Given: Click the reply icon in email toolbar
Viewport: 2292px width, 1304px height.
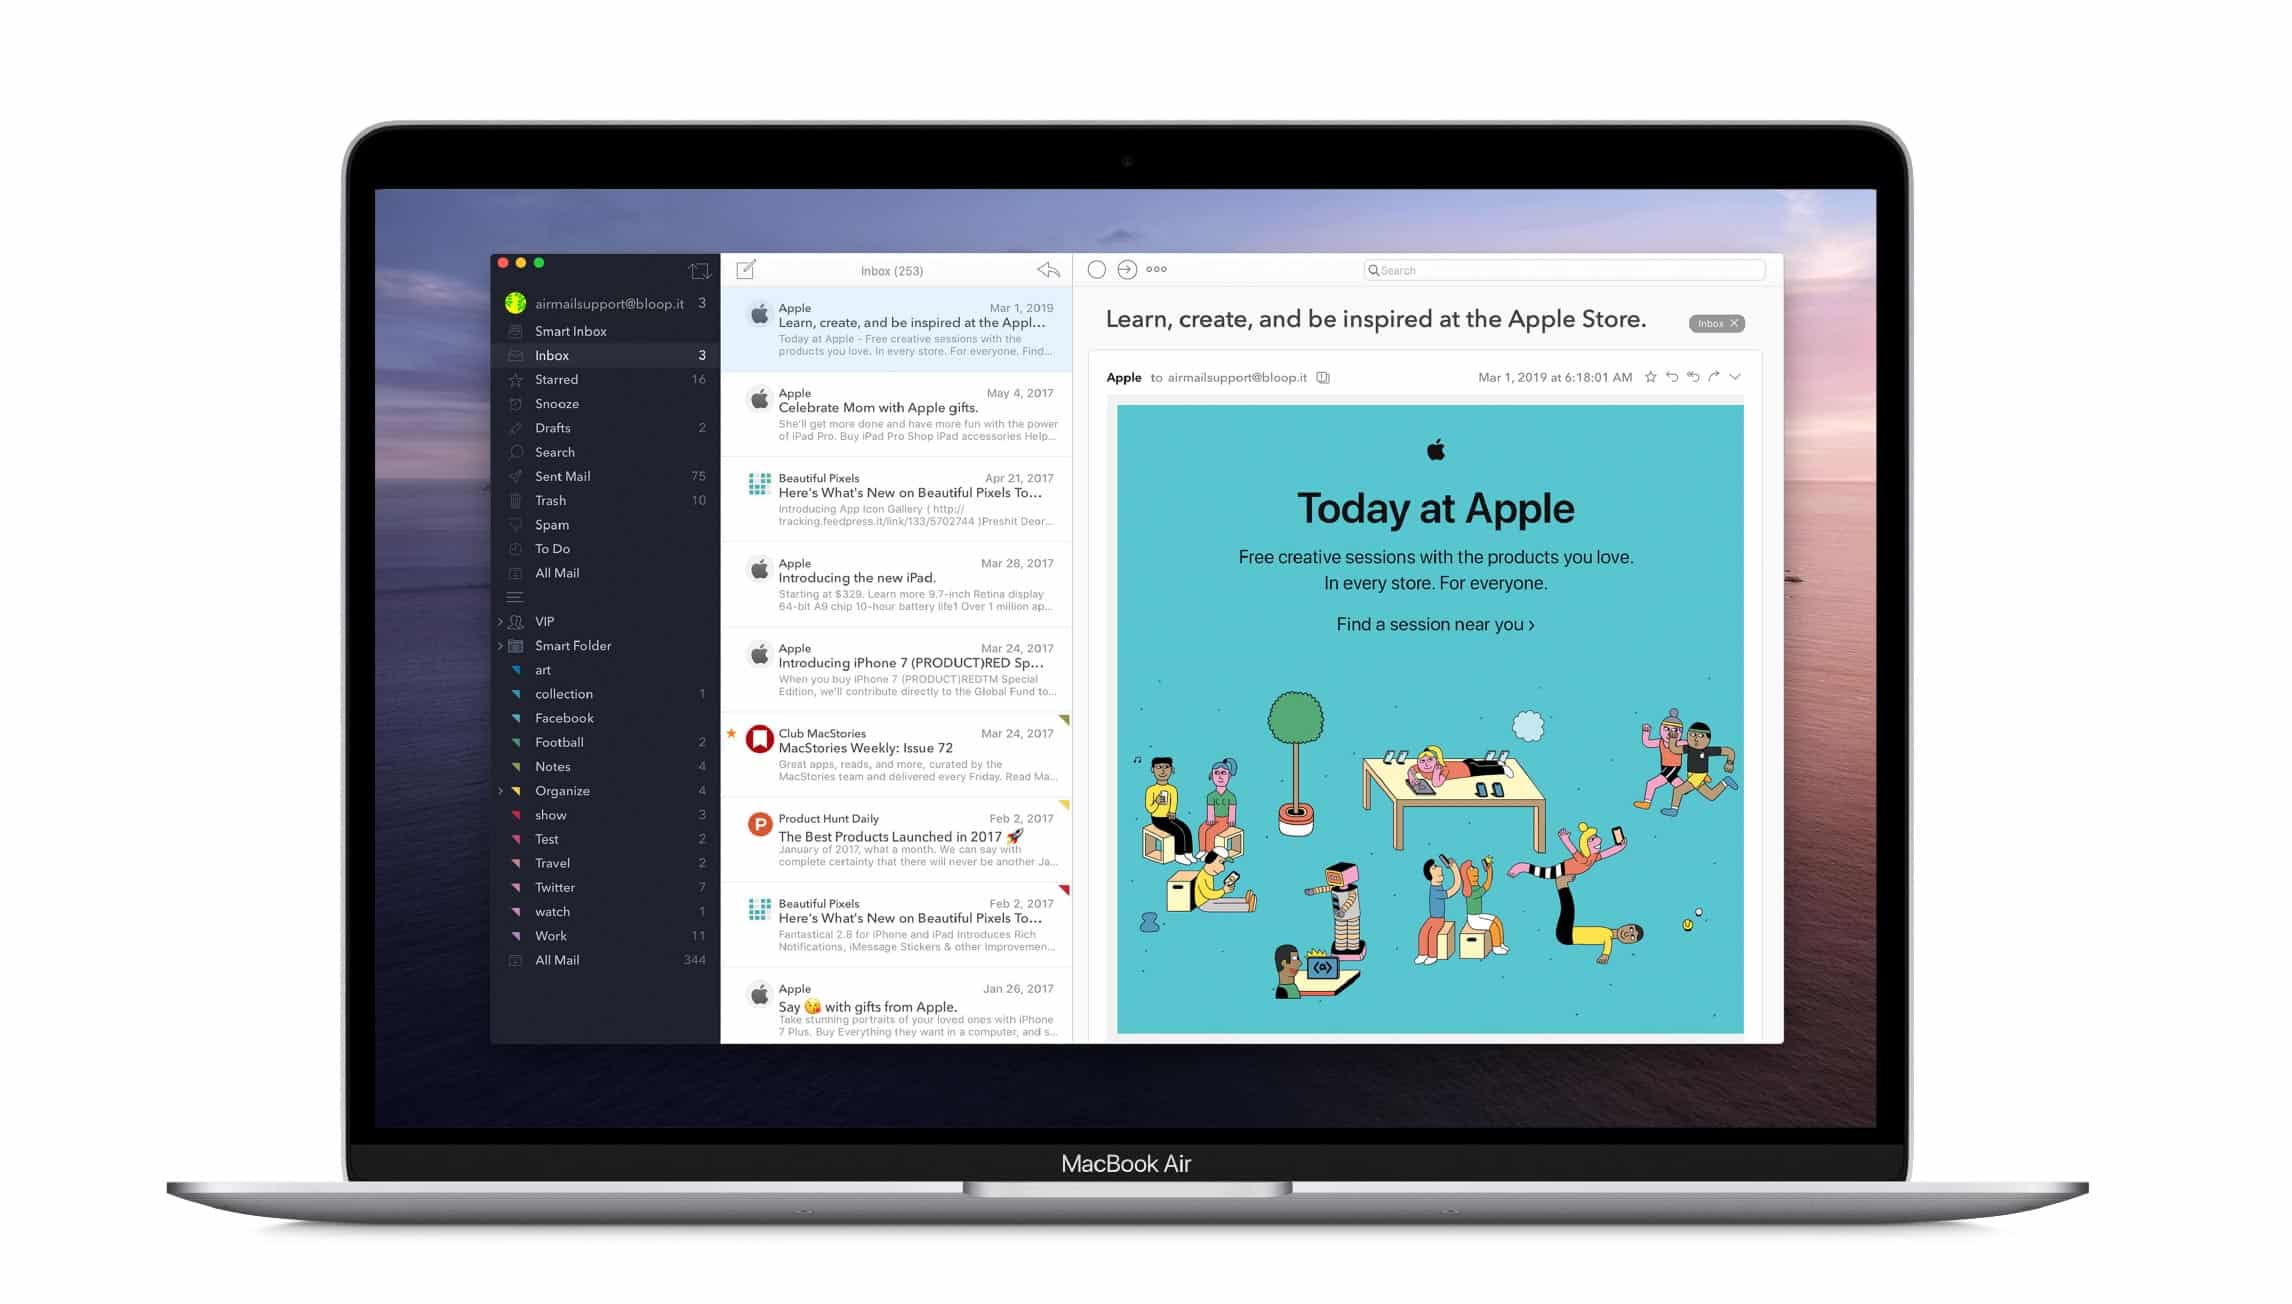Looking at the screenshot, I should pos(1673,376).
